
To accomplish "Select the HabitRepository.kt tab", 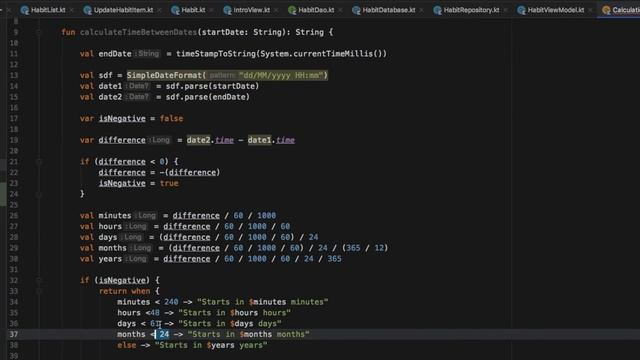I will click(471, 10).
